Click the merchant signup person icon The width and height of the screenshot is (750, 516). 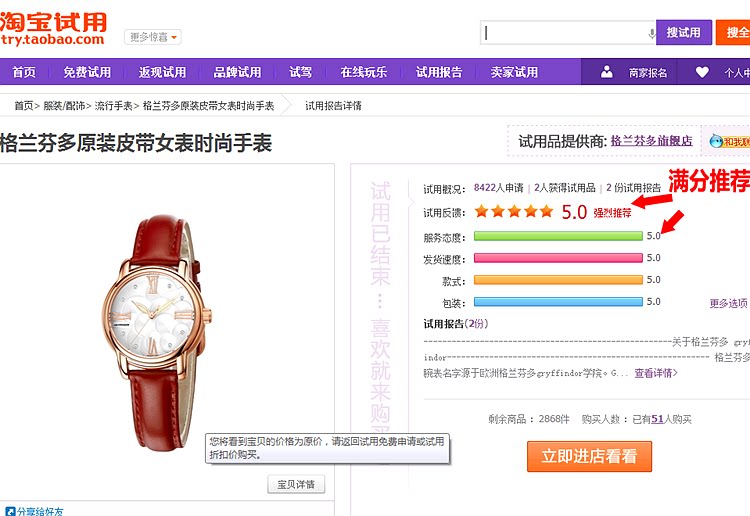(x=607, y=72)
